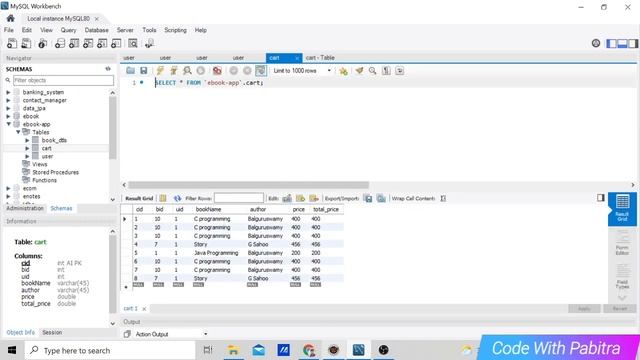Refresh the result grid data
Viewport: 640px width, 360px height.
[177, 198]
